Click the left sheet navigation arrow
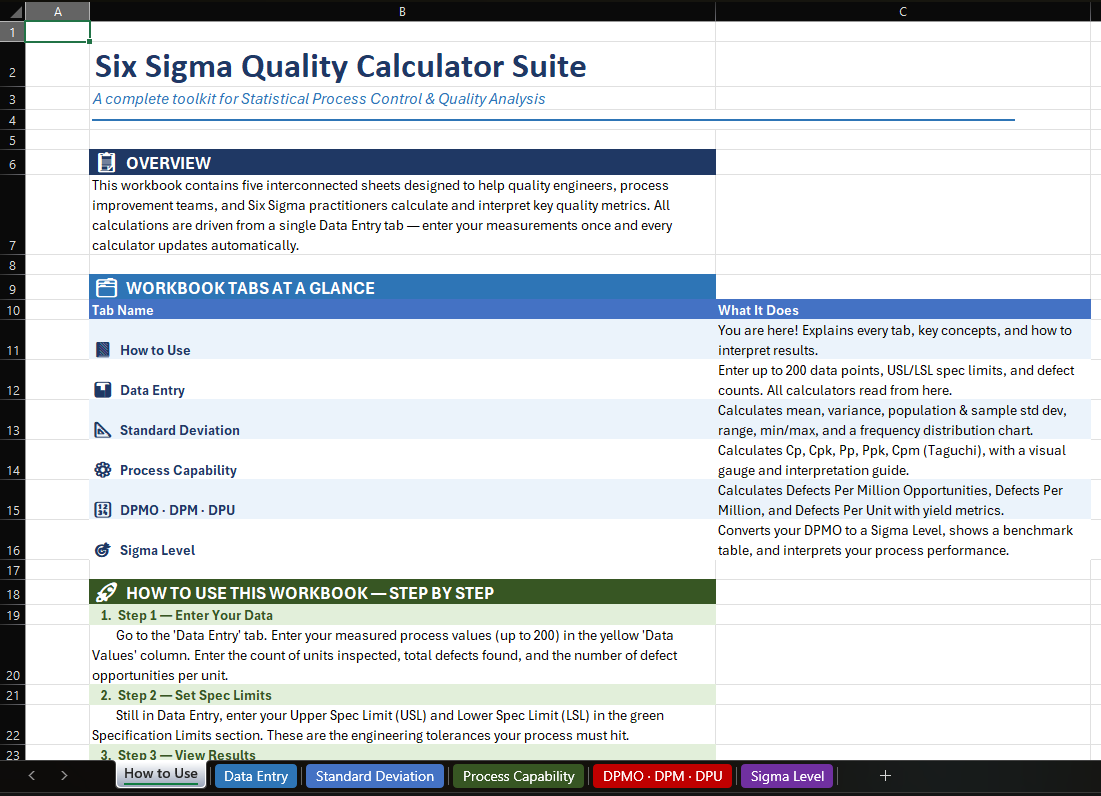Viewport: 1101px width, 796px height. pyautogui.click(x=31, y=775)
